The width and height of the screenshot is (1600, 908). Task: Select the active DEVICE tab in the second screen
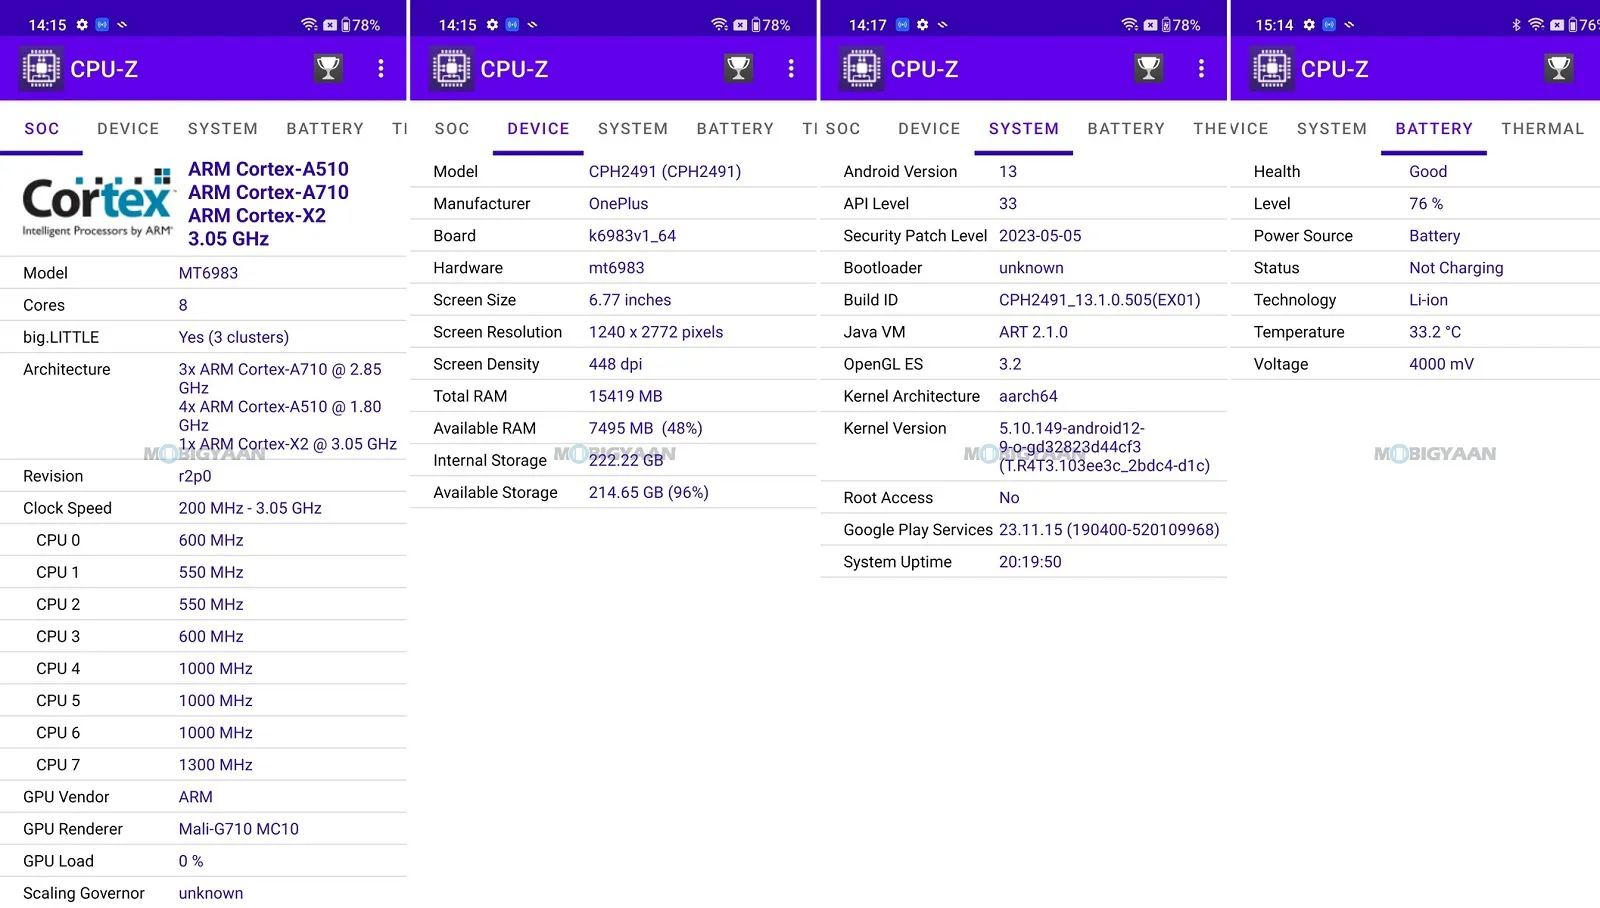(x=538, y=128)
